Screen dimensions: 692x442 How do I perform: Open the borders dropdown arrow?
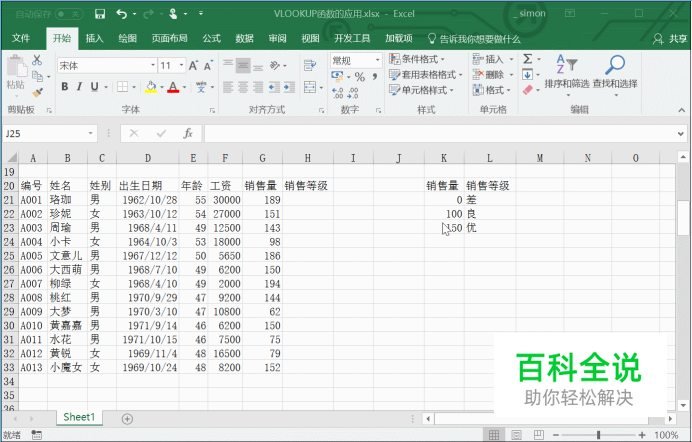[134, 87]
